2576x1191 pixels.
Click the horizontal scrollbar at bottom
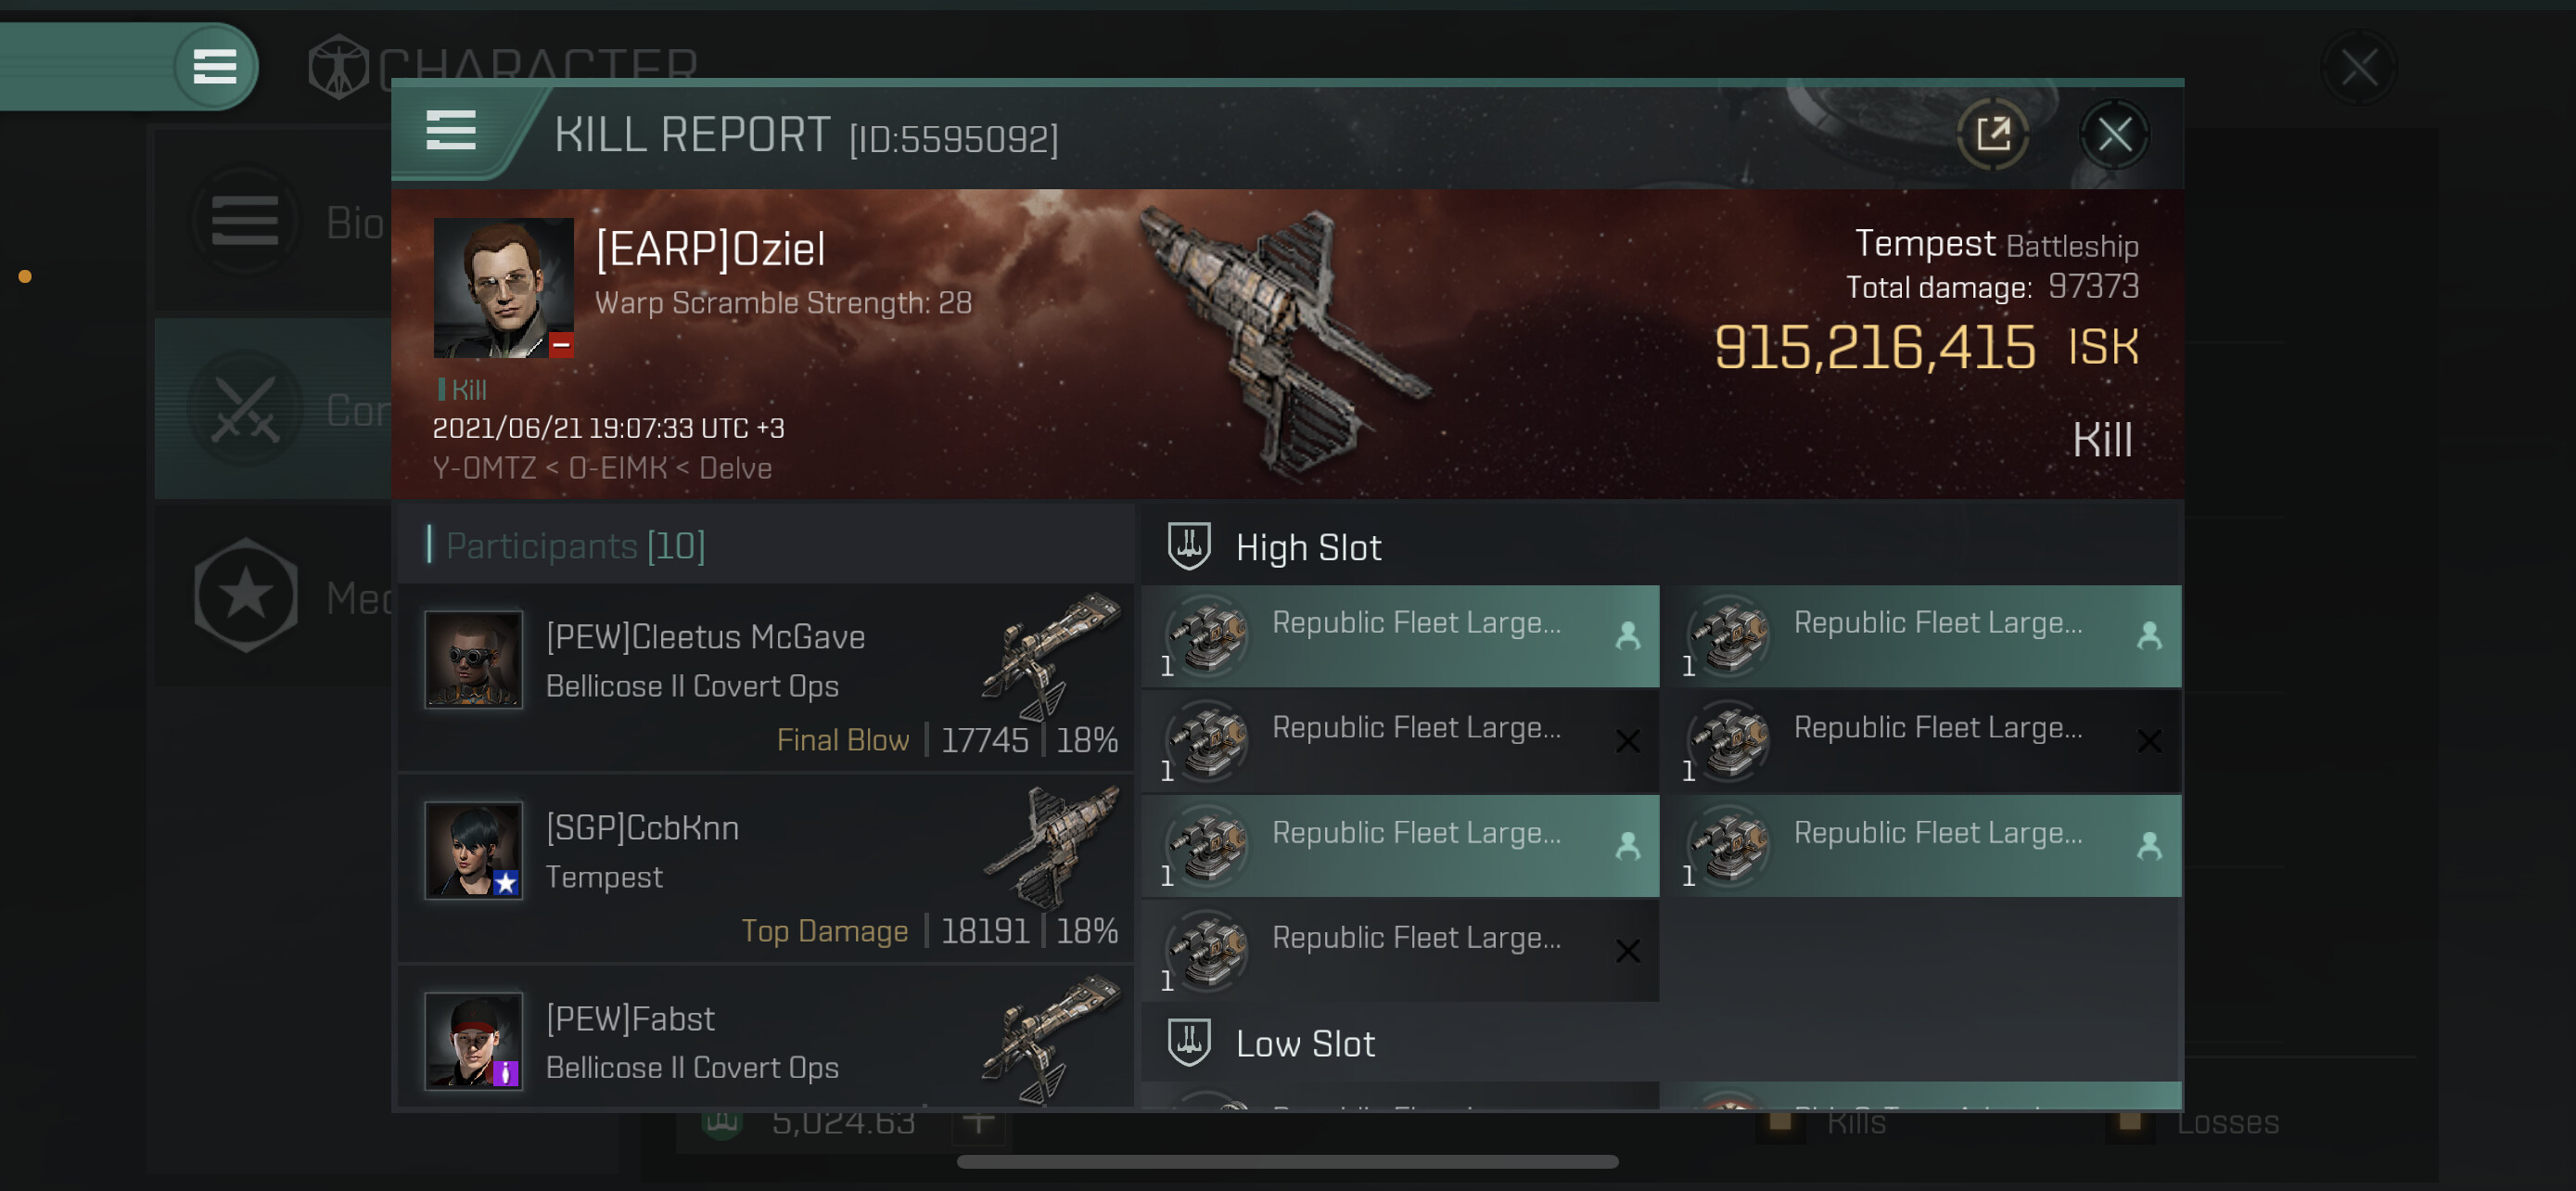coord(1287,1161)
